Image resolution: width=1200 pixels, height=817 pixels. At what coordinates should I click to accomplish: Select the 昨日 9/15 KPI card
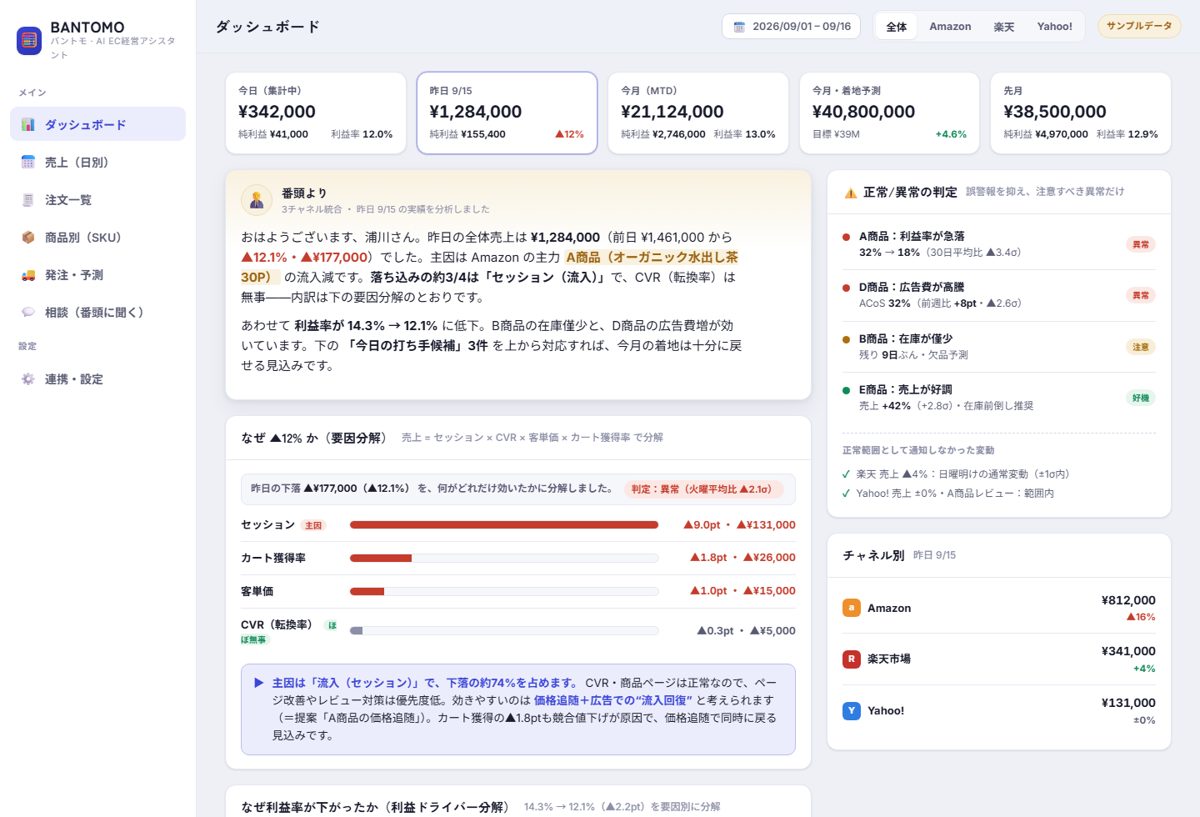tap(507, 113)
